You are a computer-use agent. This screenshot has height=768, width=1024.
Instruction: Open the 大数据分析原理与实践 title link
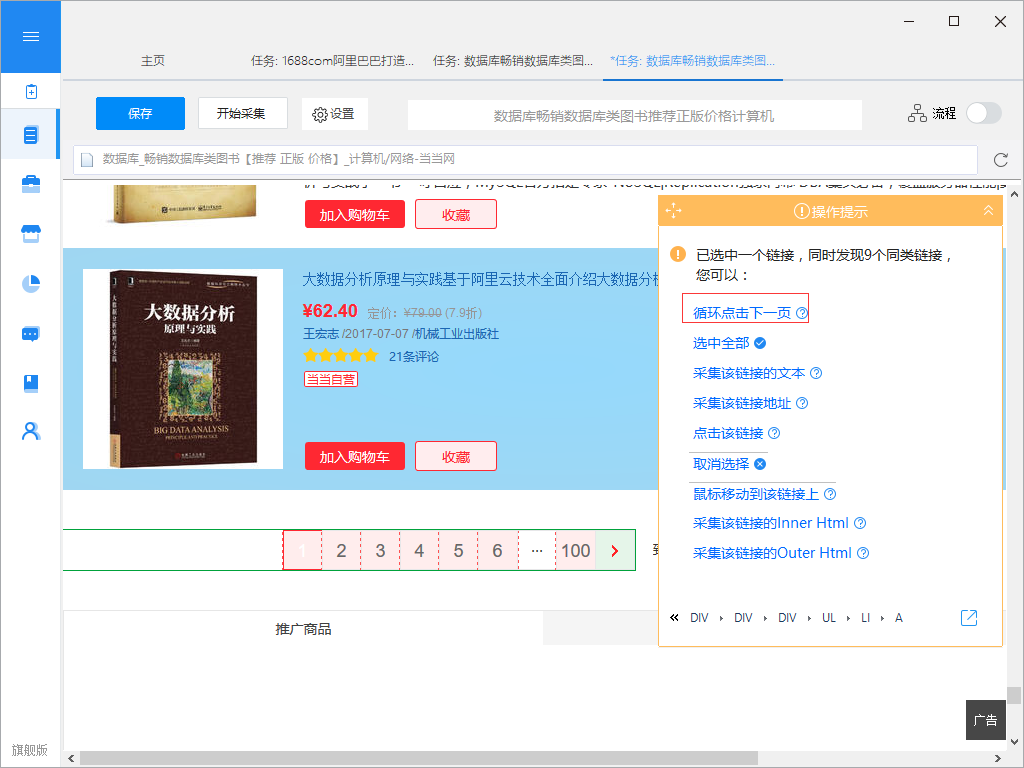(x=481, y=280)
